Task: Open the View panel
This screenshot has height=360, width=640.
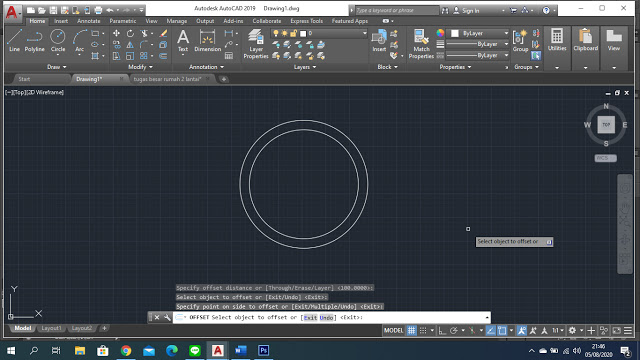Action: 614,40
